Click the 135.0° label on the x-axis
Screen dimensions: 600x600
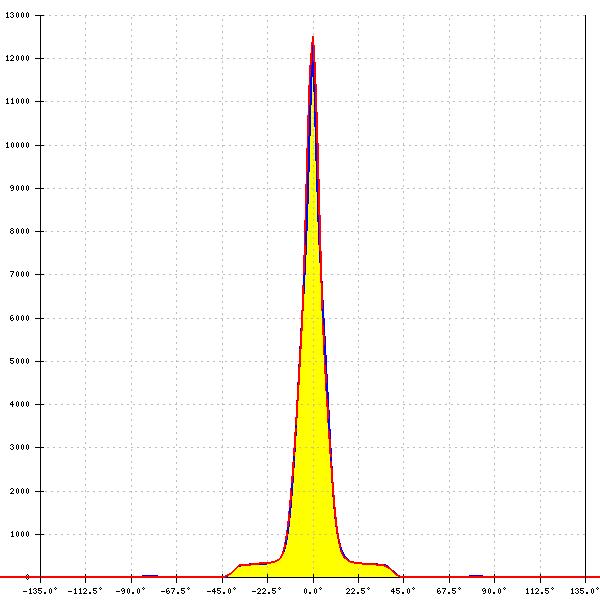(584, 590)
